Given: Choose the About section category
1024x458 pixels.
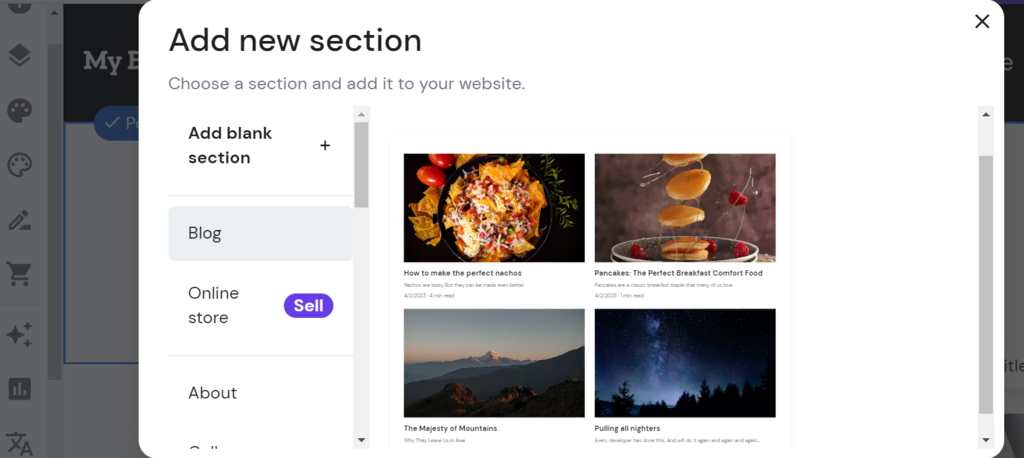Looking at the screenshot, I should pos(213,393).
